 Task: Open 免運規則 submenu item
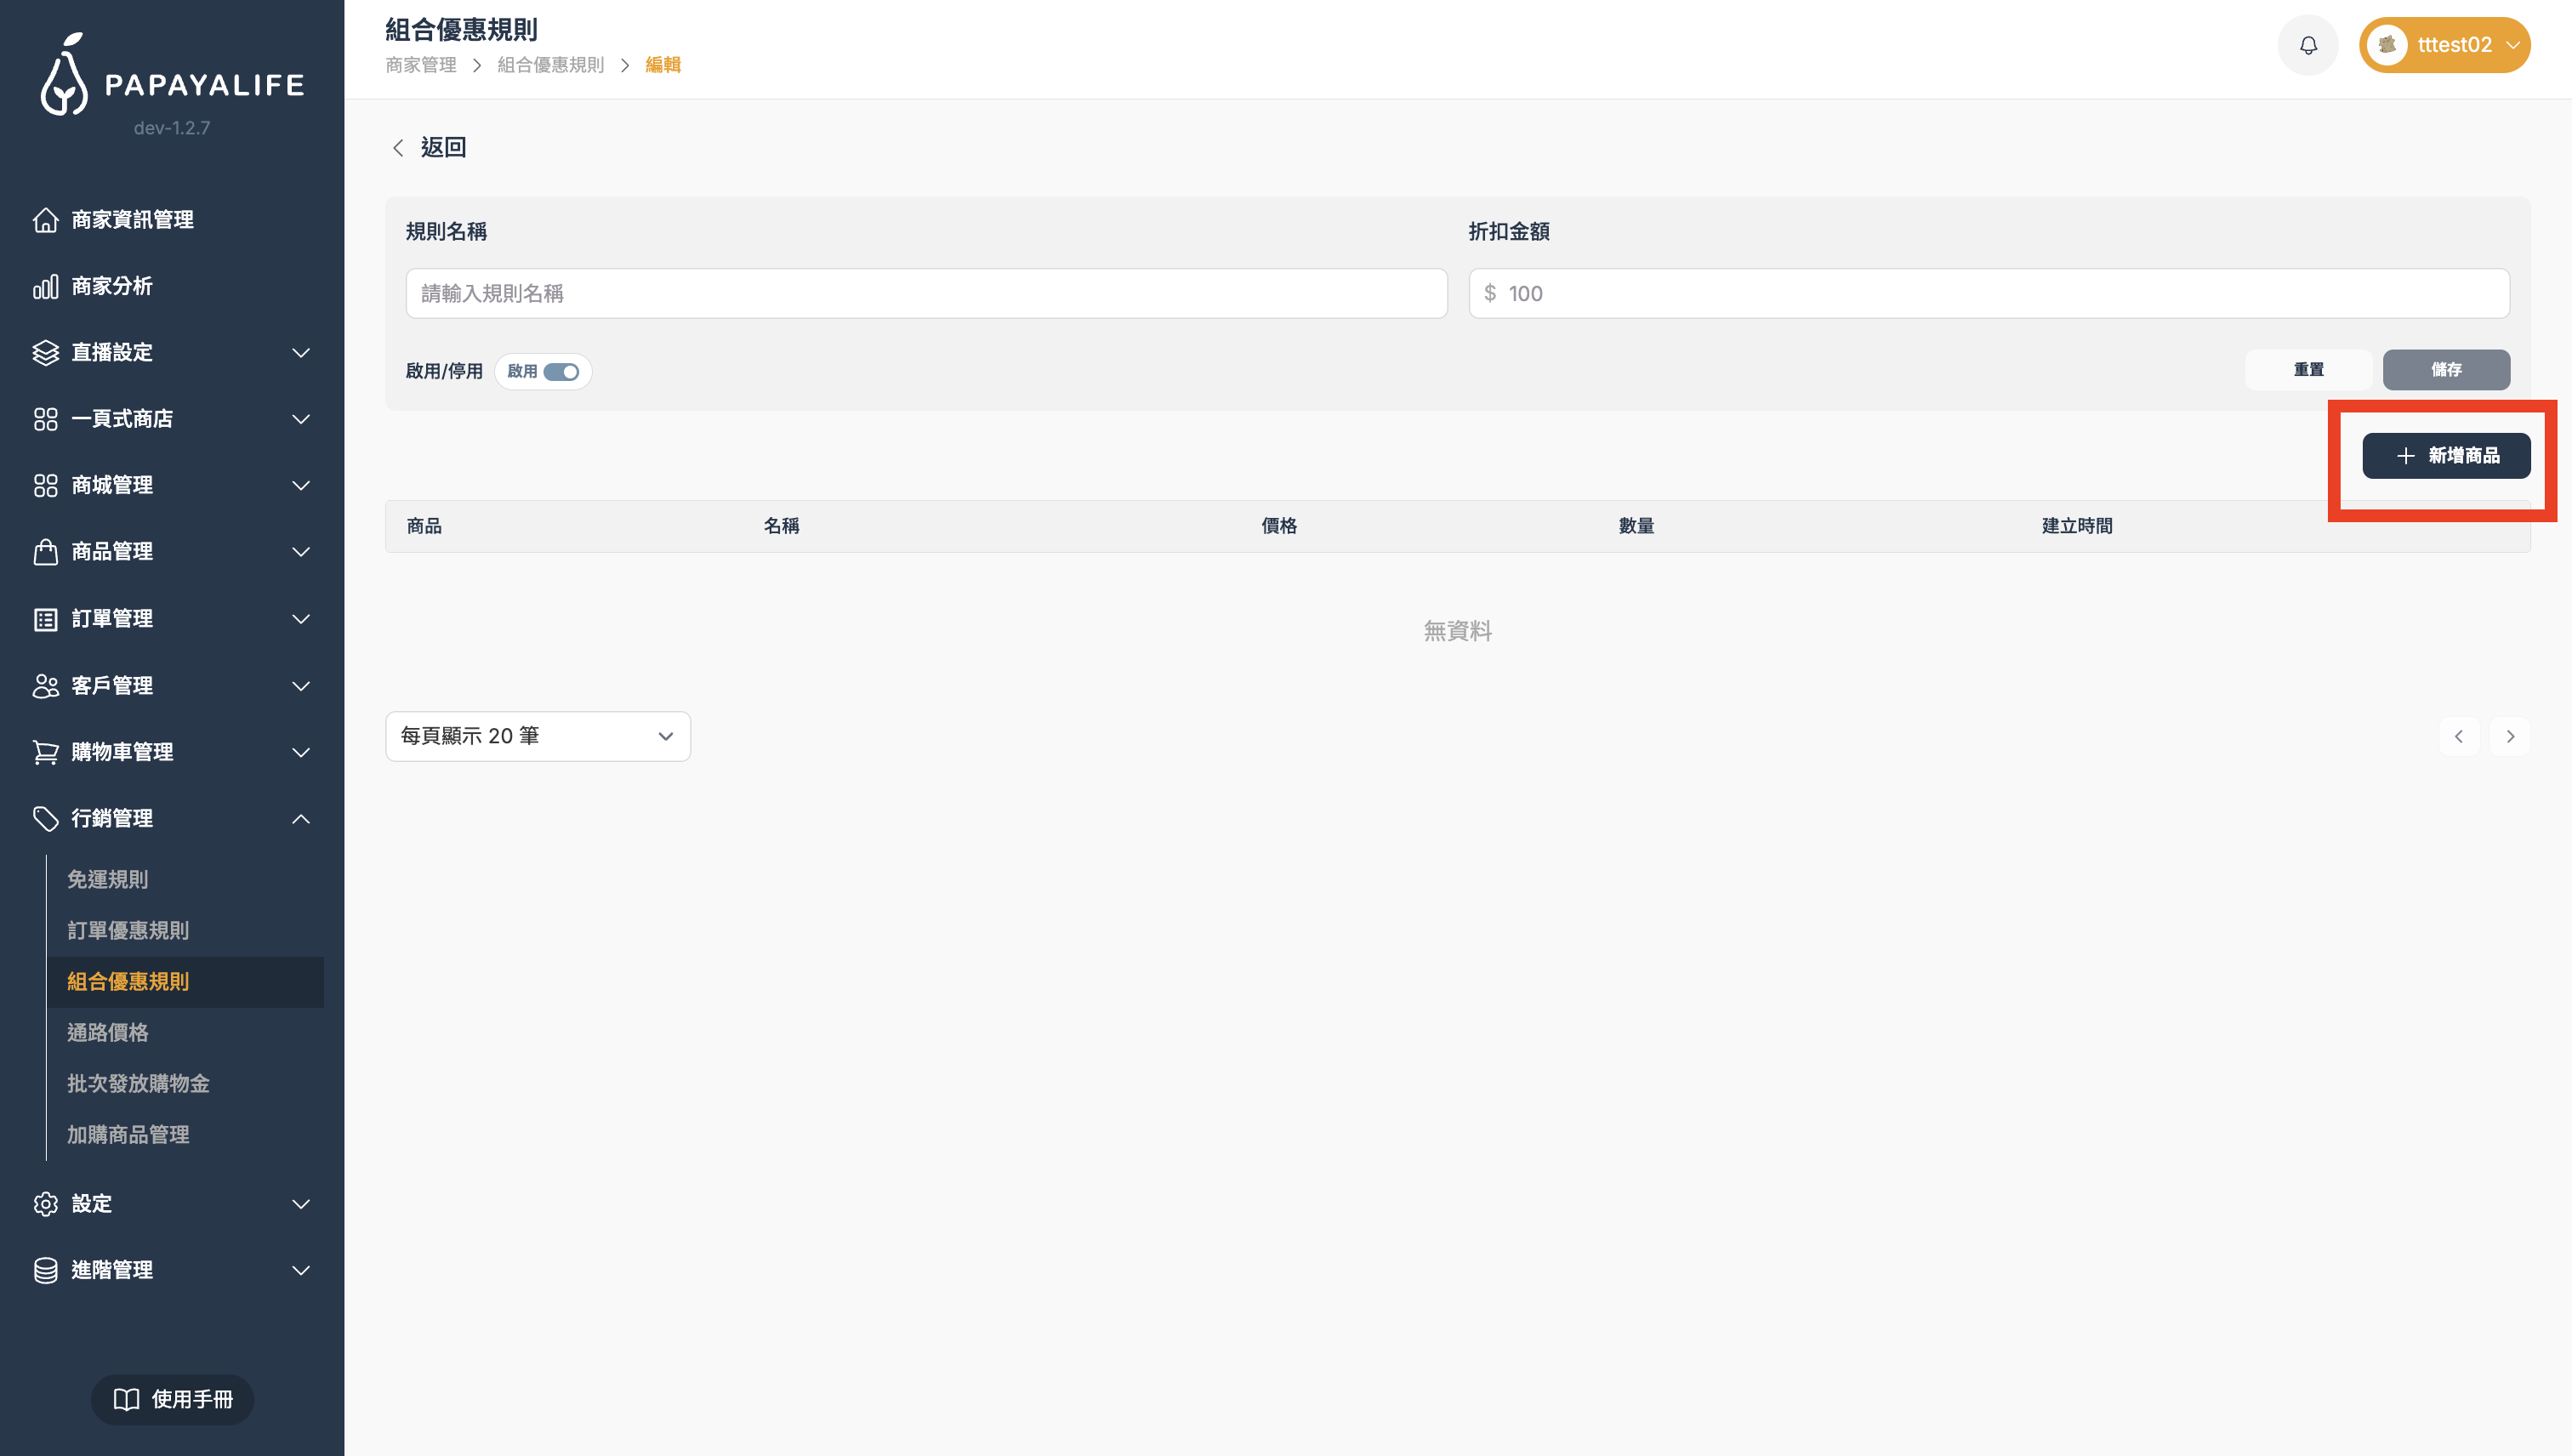(x=107, y=879)
